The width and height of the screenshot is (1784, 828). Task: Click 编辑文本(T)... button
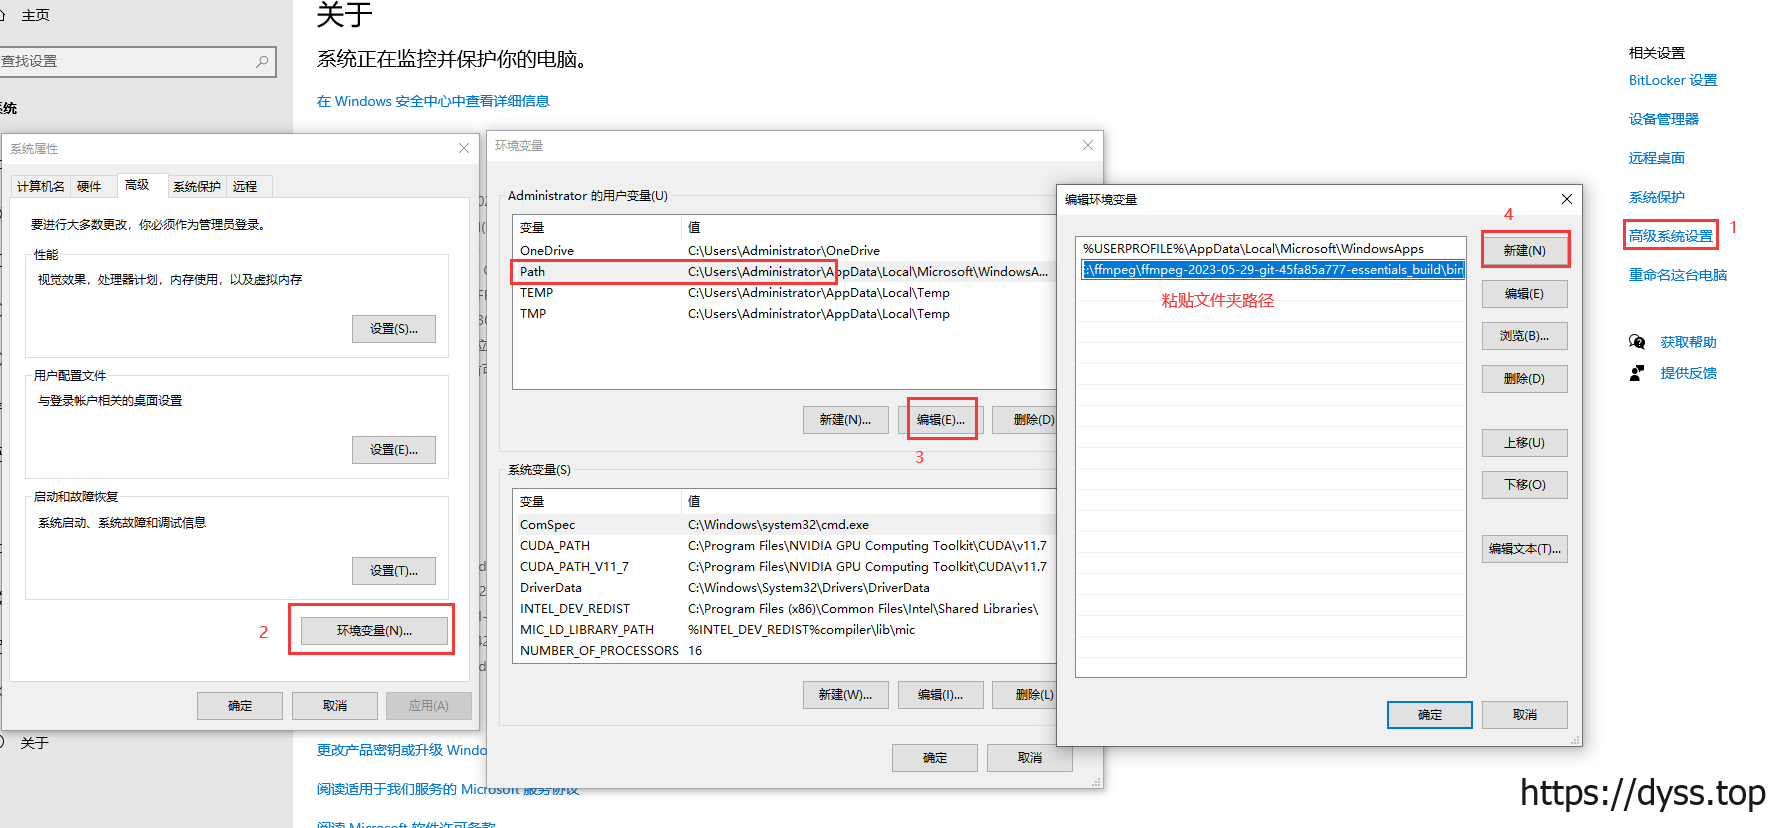tap(1525, 549)
